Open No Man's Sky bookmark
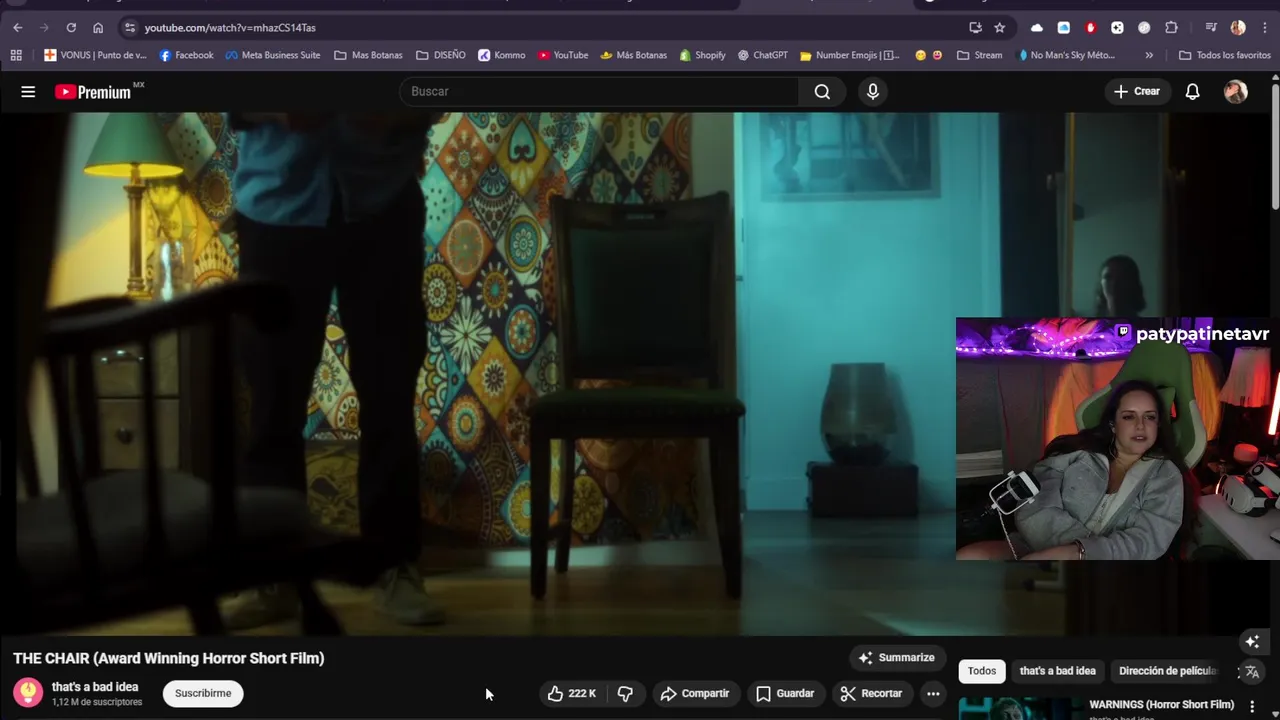The height and width of the screenshot is (720, 1280). pos(1065,55)
